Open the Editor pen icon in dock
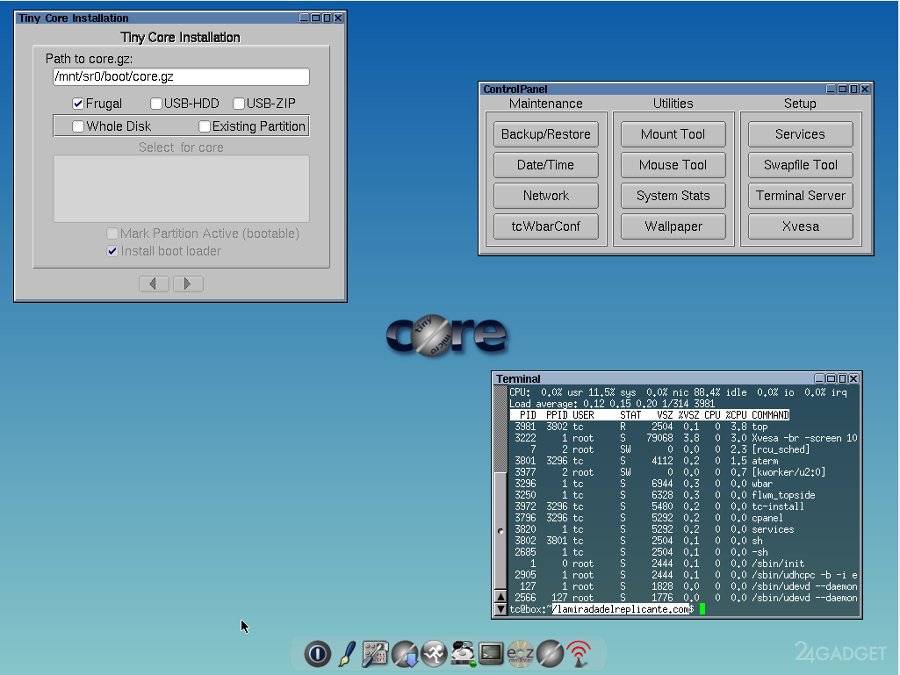 346,654
